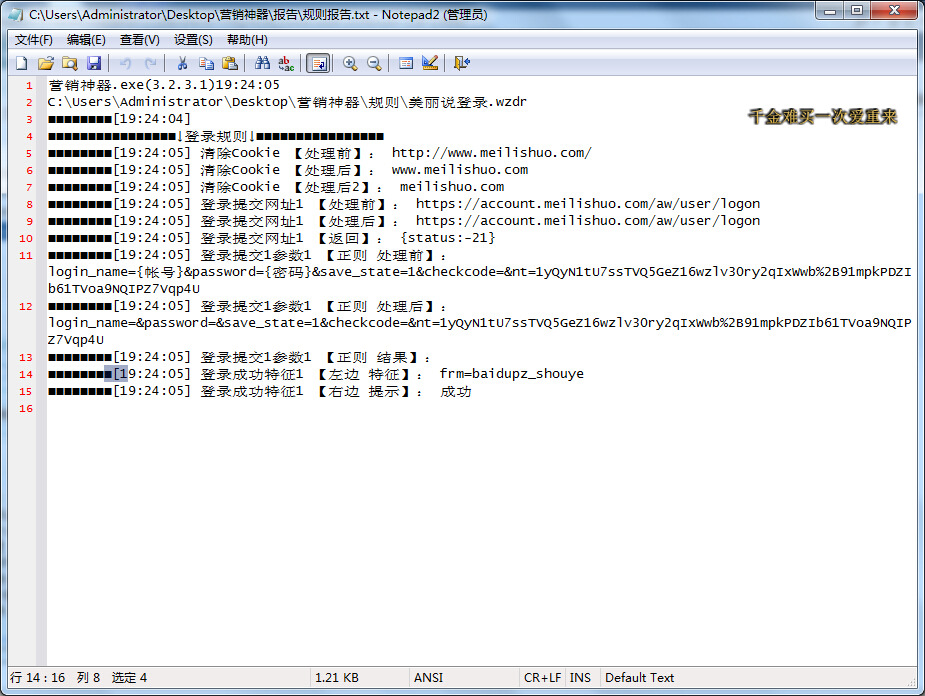Open the 设置(S) menu
925x696 pixels.
(x=193, y=40)
